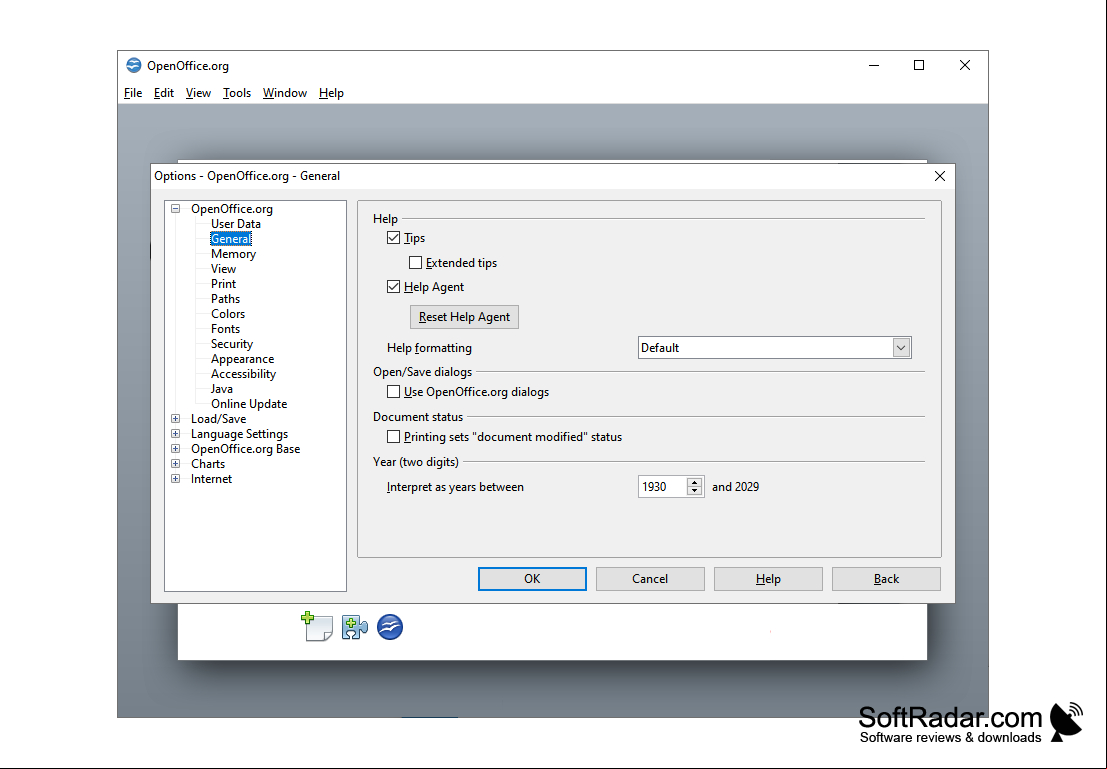
Task: Click the dialog Help button
Action: click(768, 579)
